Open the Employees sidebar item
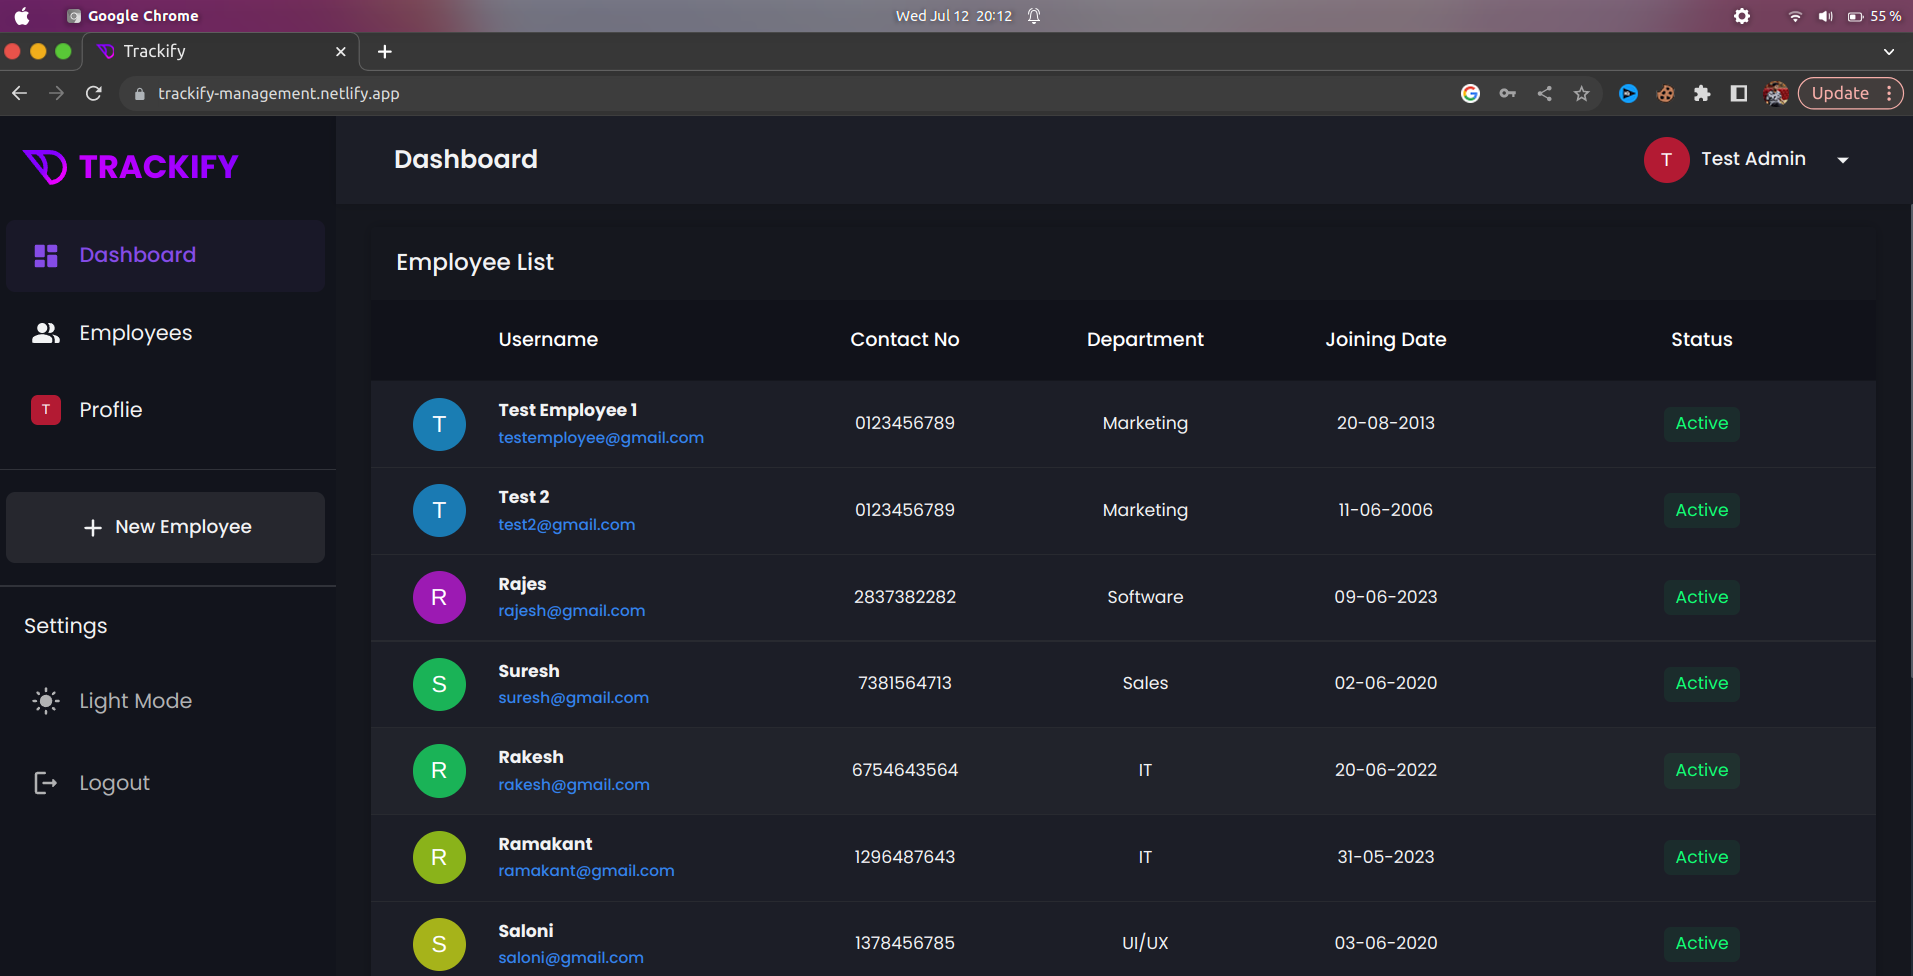1913x976 pixels. (x=165, y=333)
